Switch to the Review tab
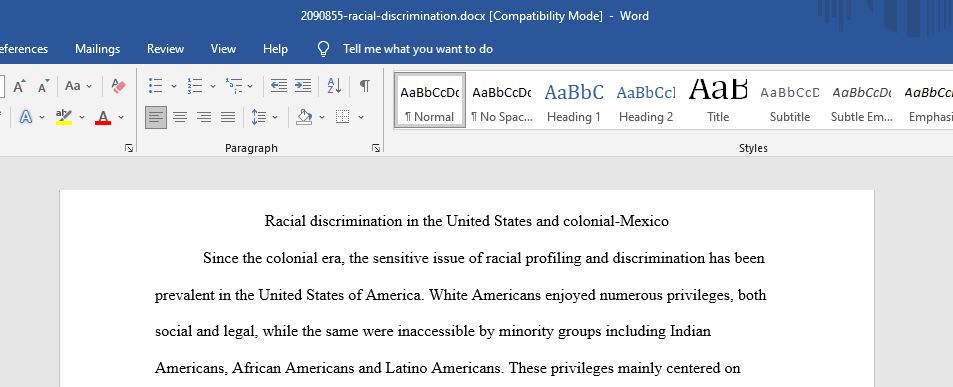 click(x=165, y=49)
